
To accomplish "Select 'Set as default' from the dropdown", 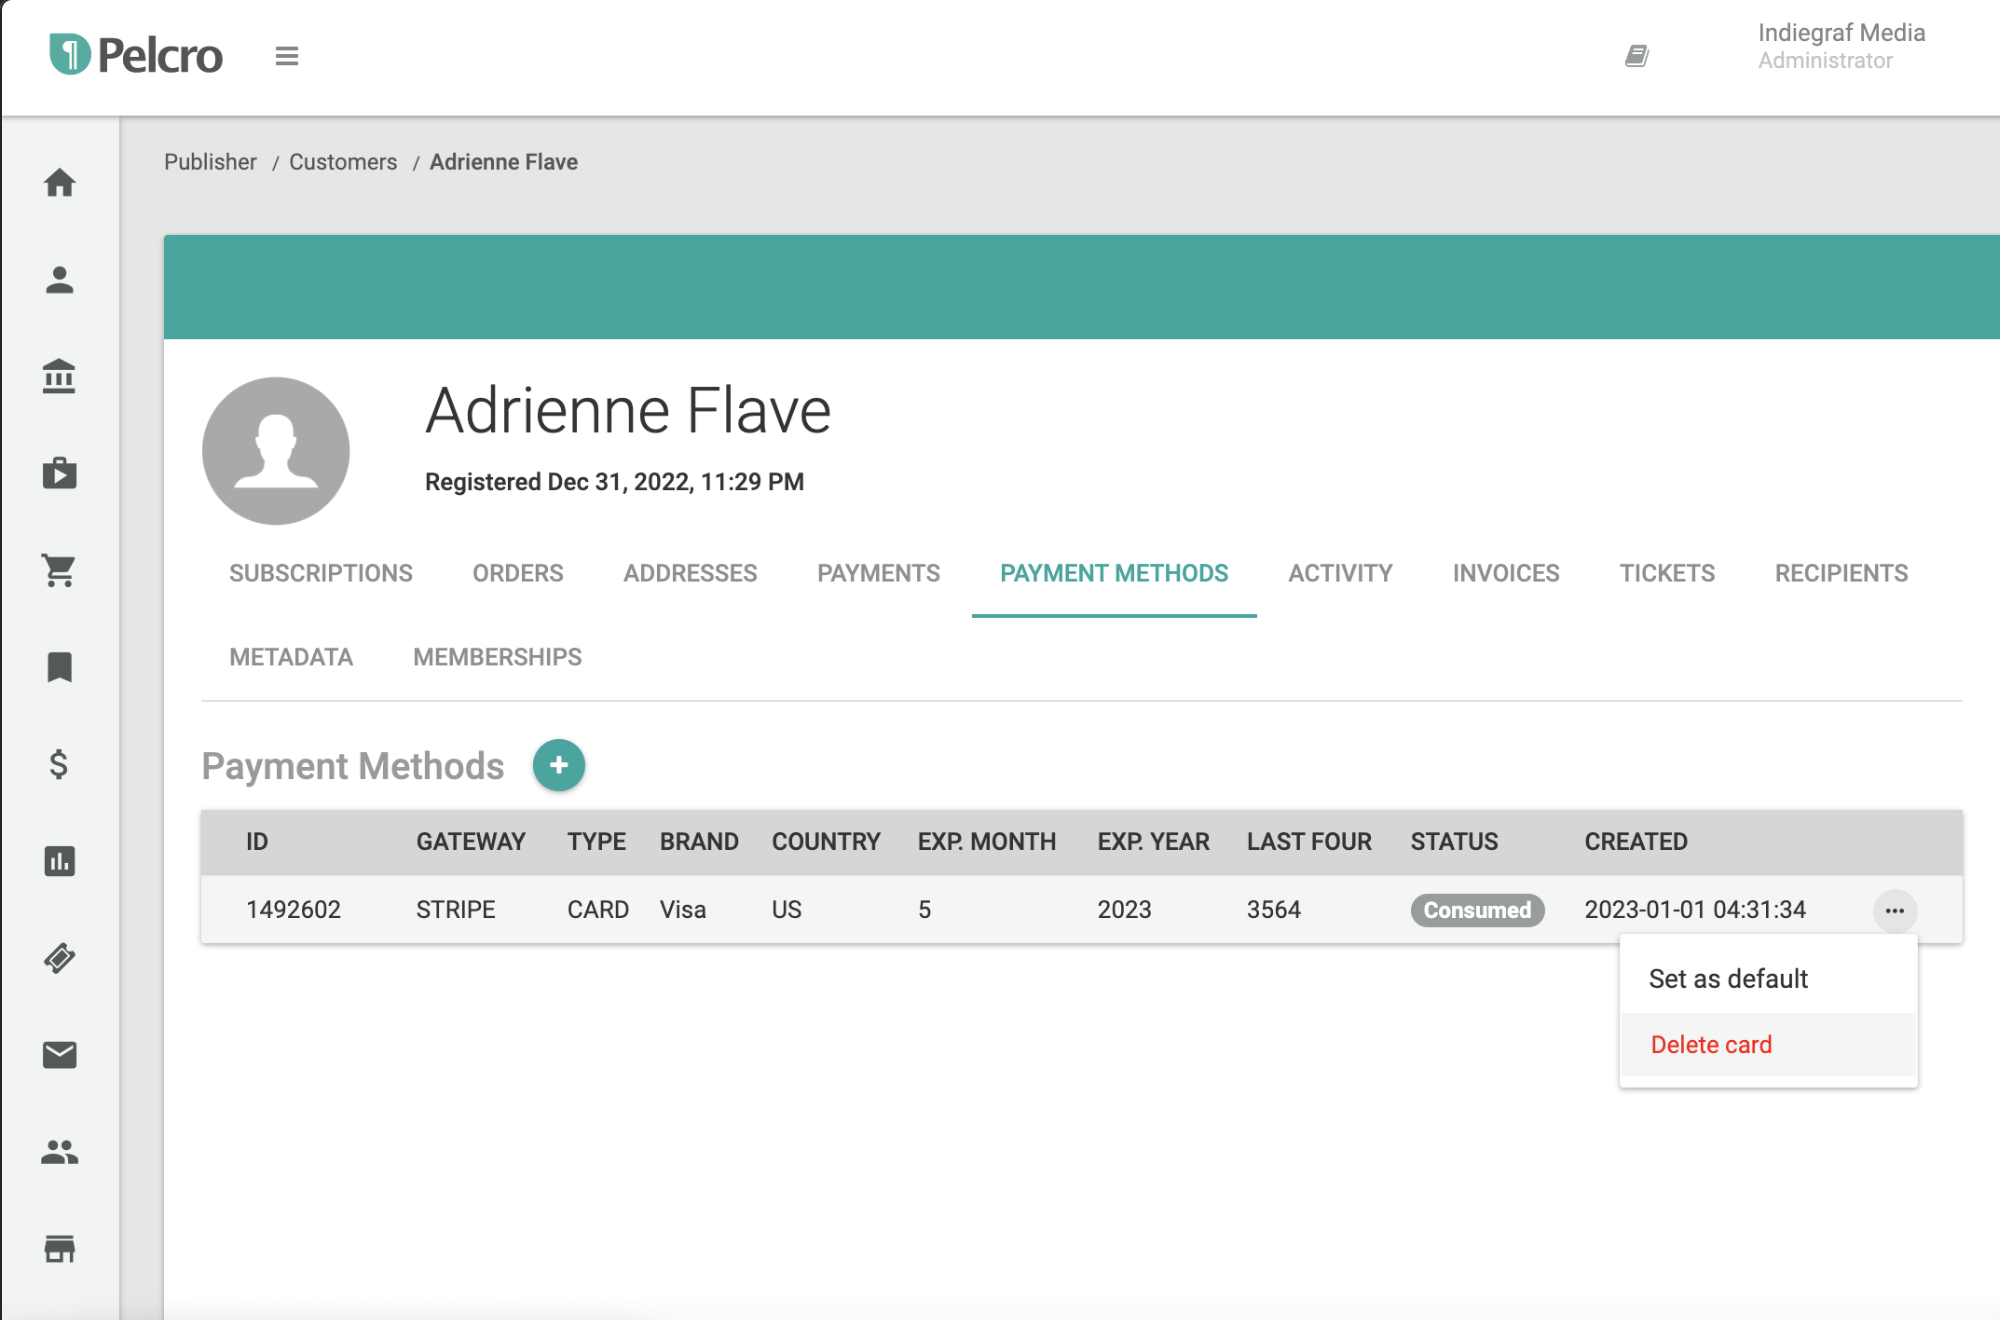I will [x=1728, y=979].
